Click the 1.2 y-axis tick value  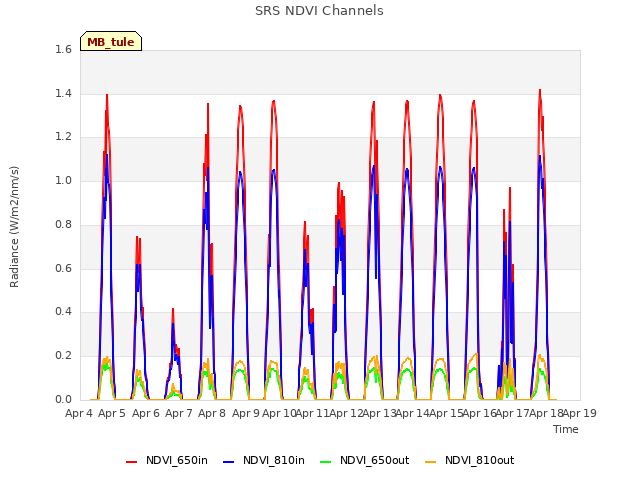[x=63, y=137]
